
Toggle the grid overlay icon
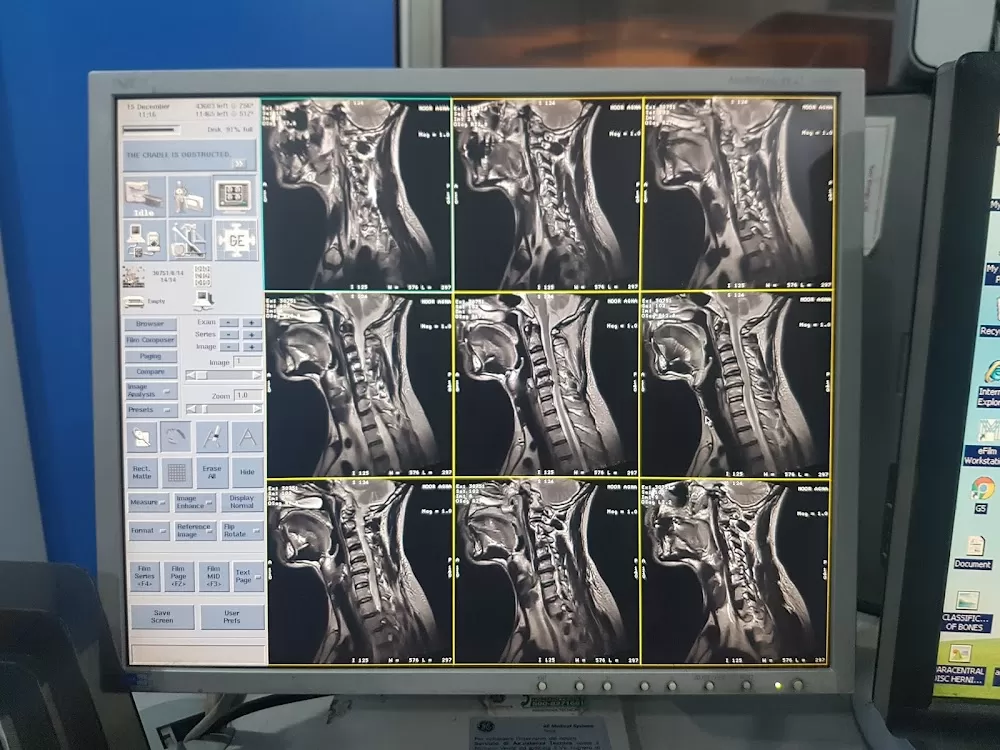coord(177,473)
